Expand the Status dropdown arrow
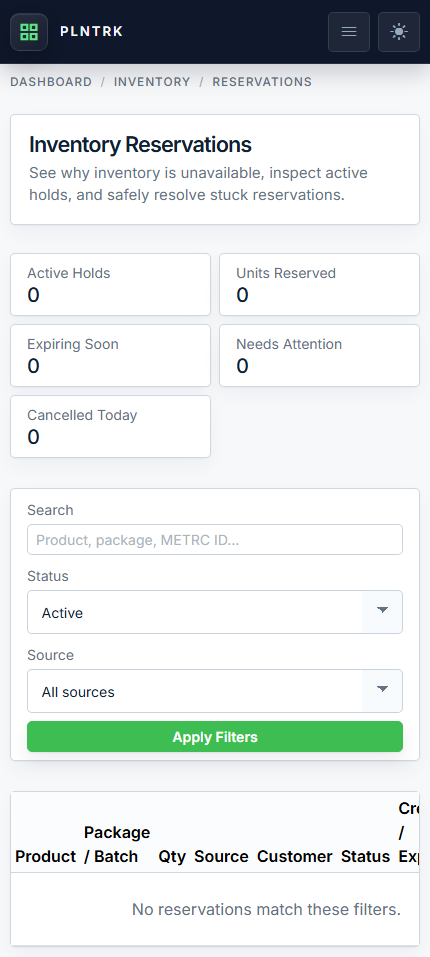This screenshot has width=430, height=957. [x=382, y=612]
